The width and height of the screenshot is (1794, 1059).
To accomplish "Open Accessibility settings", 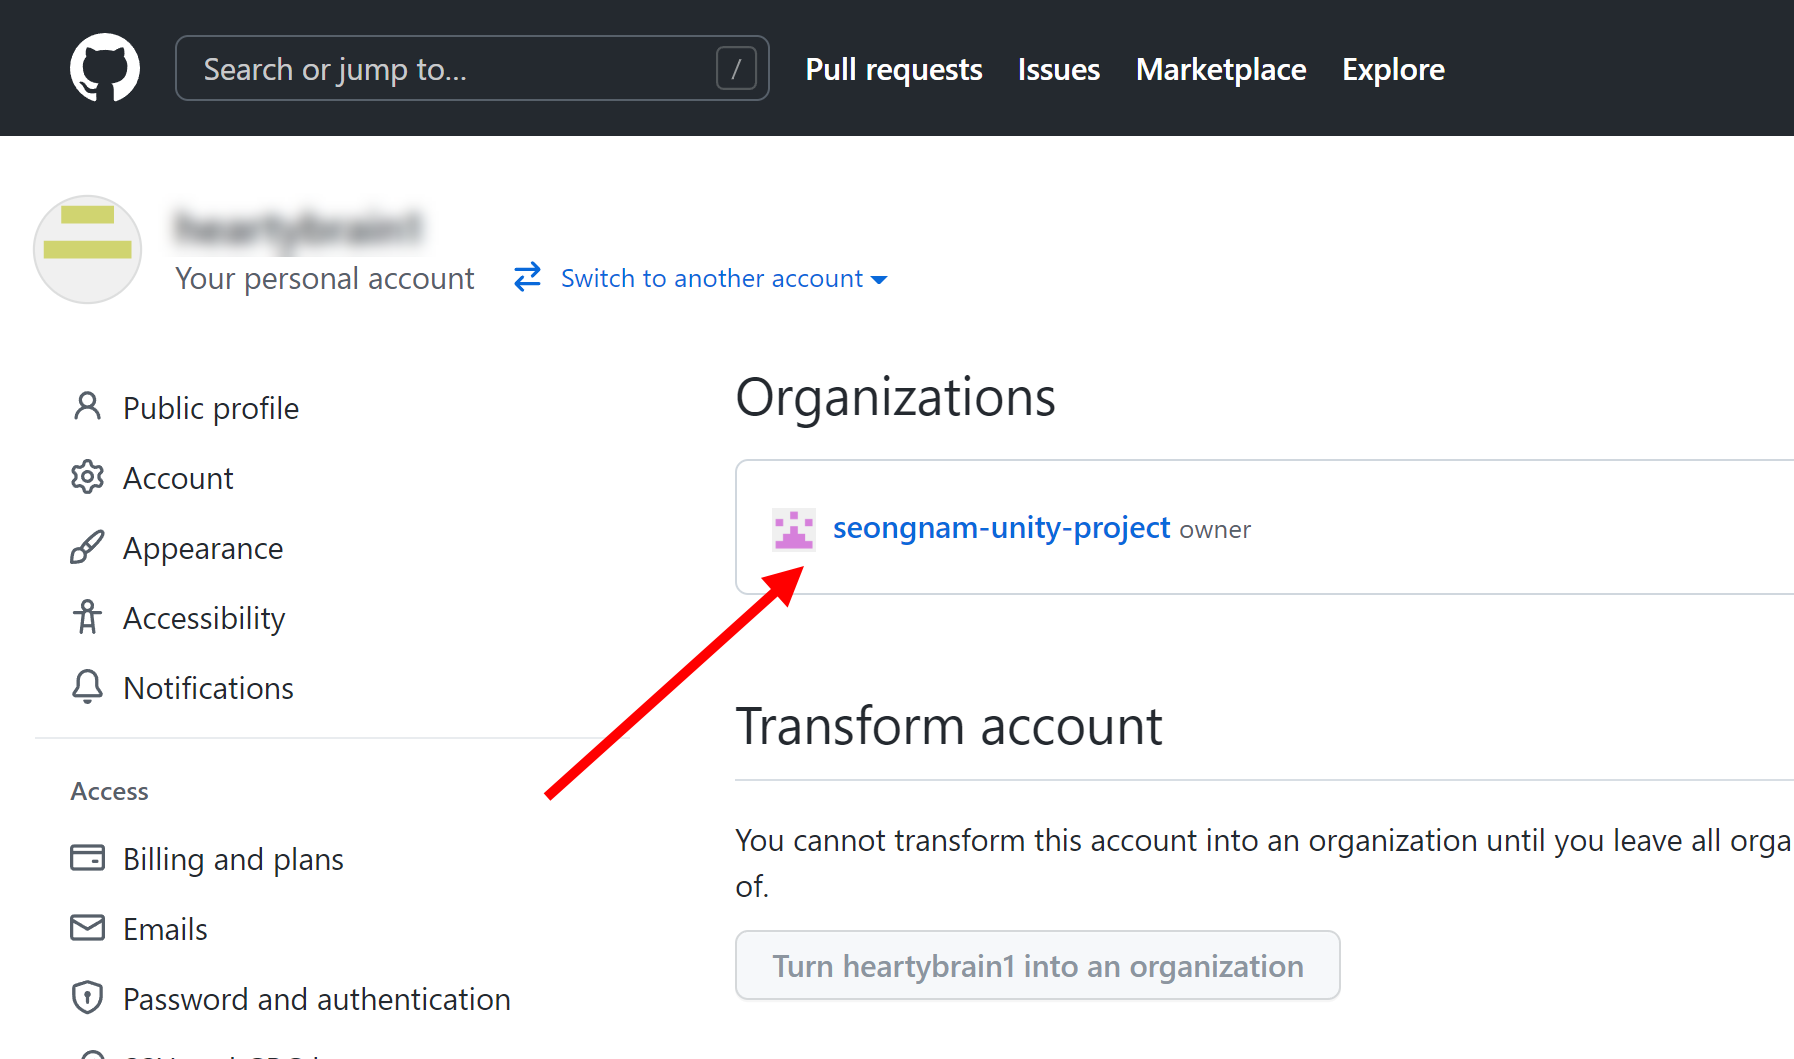I will pyautogui.click(x=204, y=619).
